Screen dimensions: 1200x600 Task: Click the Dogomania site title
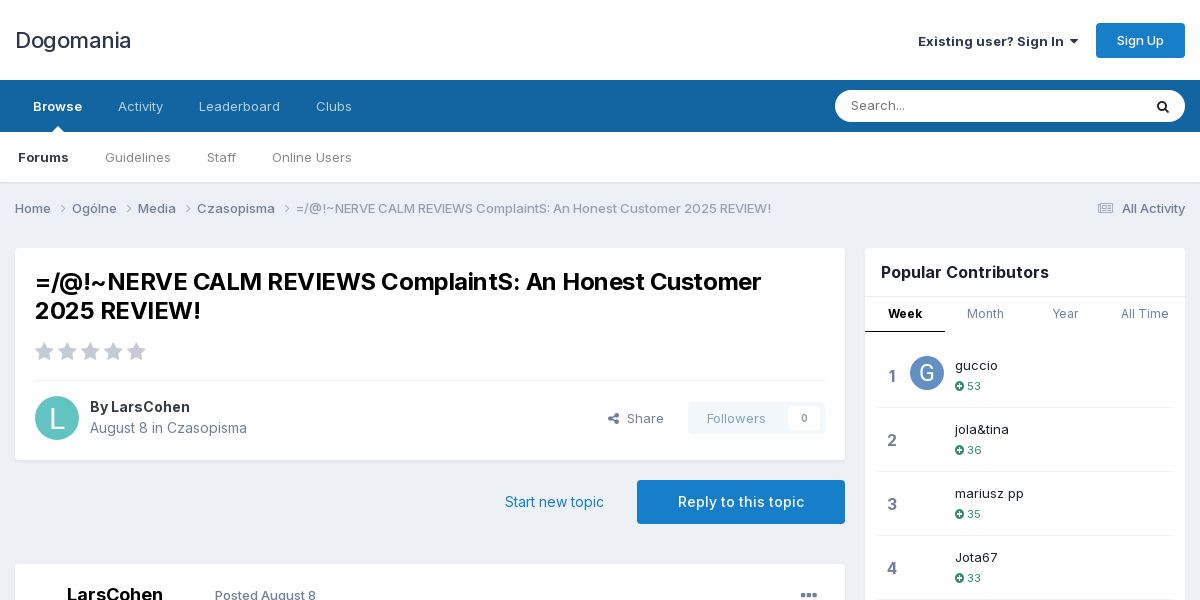click(x=73, y=40)
